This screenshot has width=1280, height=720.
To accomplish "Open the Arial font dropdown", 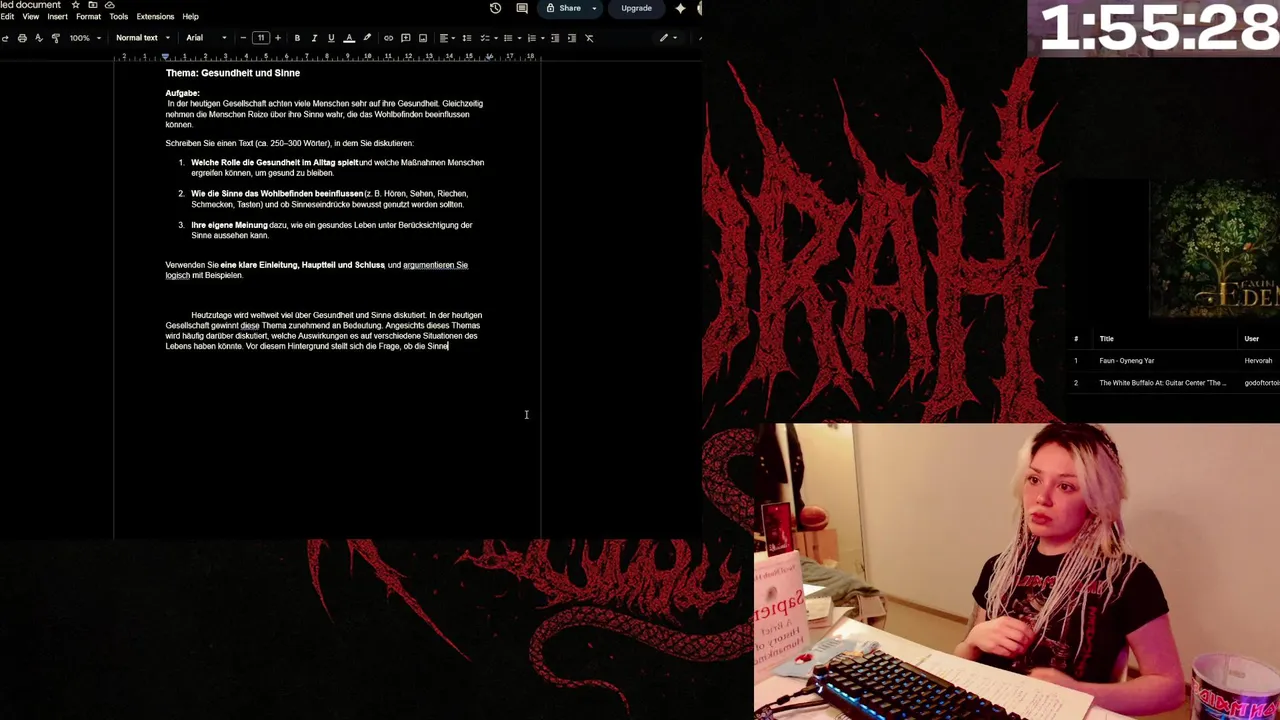I will pyautogui.click(x=206, y=38).
